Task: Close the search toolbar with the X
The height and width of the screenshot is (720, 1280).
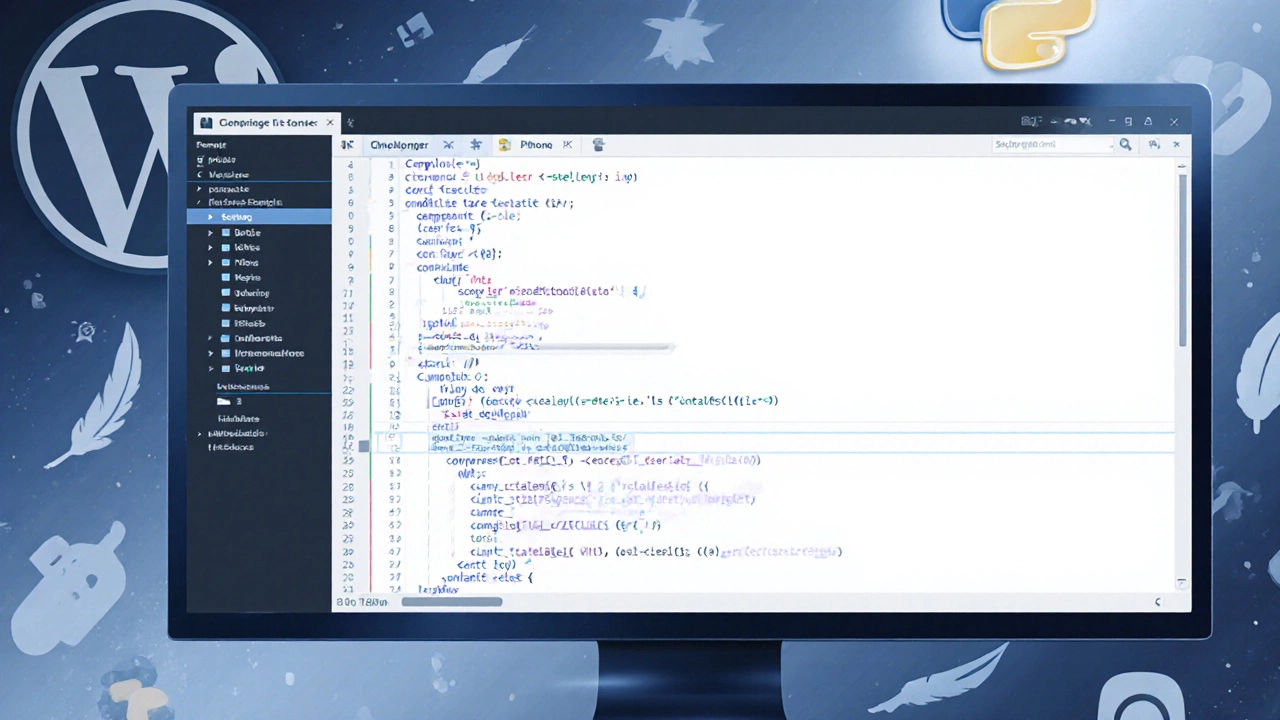Action: pyautogui.click(x=1176, y=145)
